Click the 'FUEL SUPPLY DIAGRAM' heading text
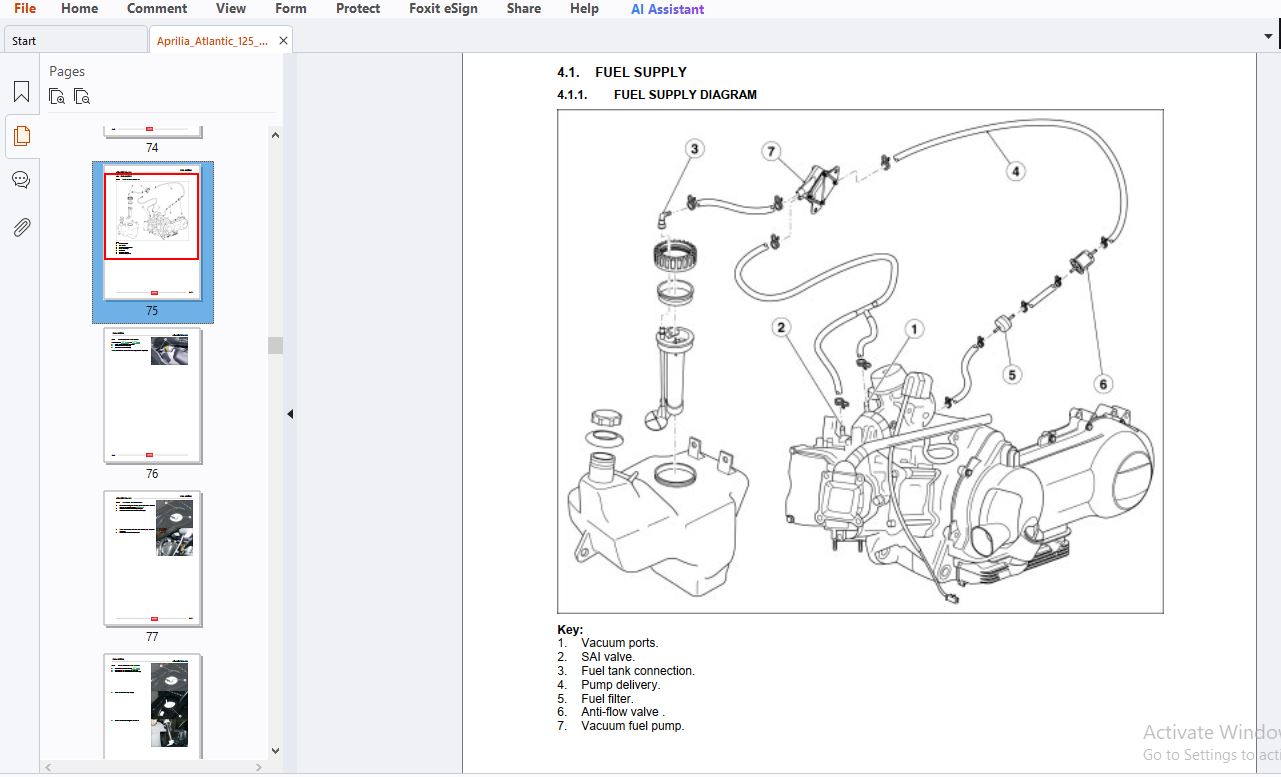The width and height of the screenshot is (1281, 777). (685, 95)
